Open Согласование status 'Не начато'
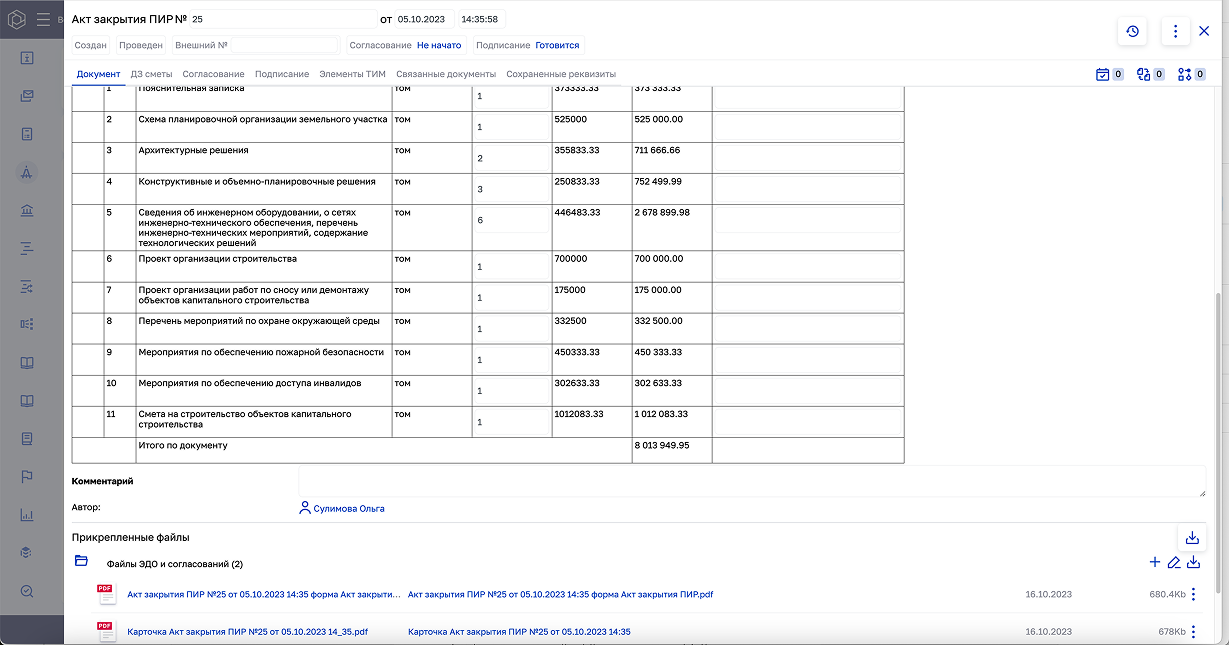Screen dimensions: 1229x645 click(439, 45)
